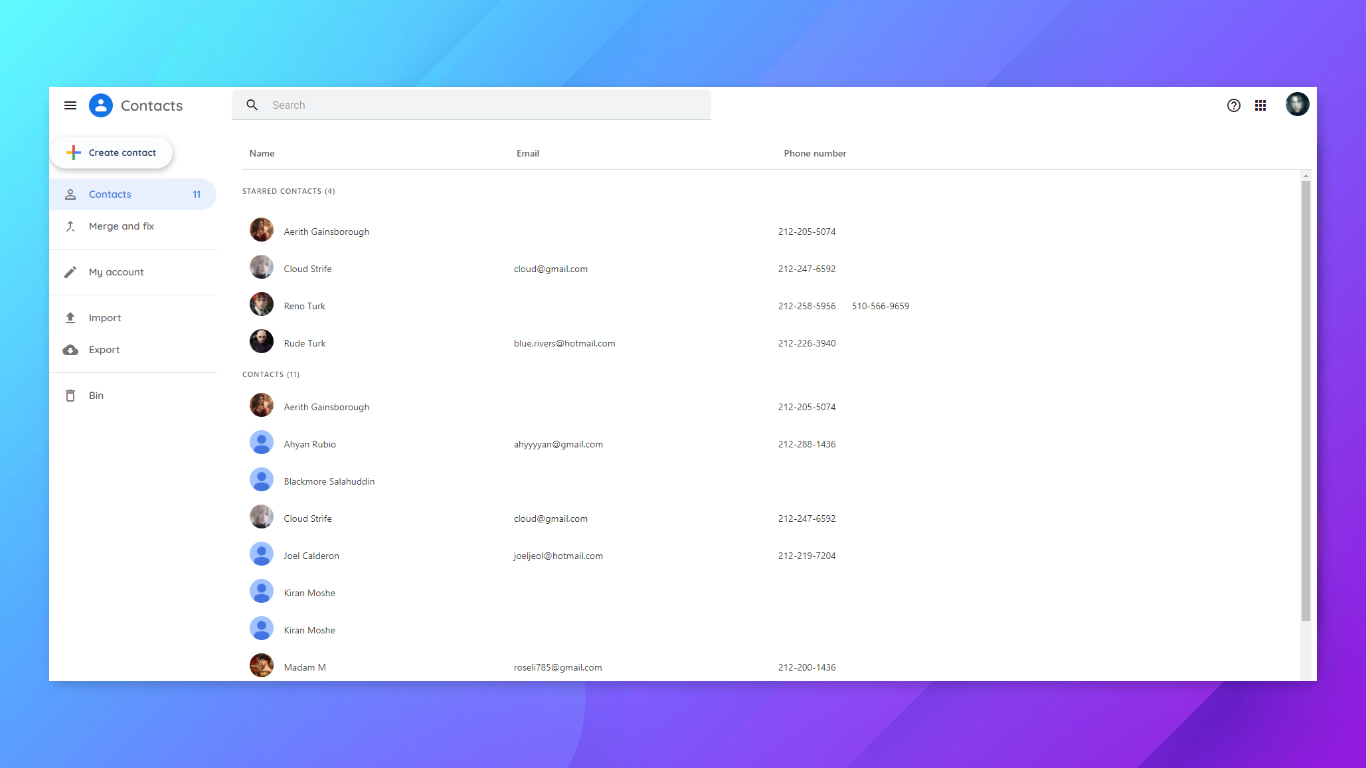Click email ahyyyyan@gmail.com
1366x768 pixels.
tap(558, 444)
